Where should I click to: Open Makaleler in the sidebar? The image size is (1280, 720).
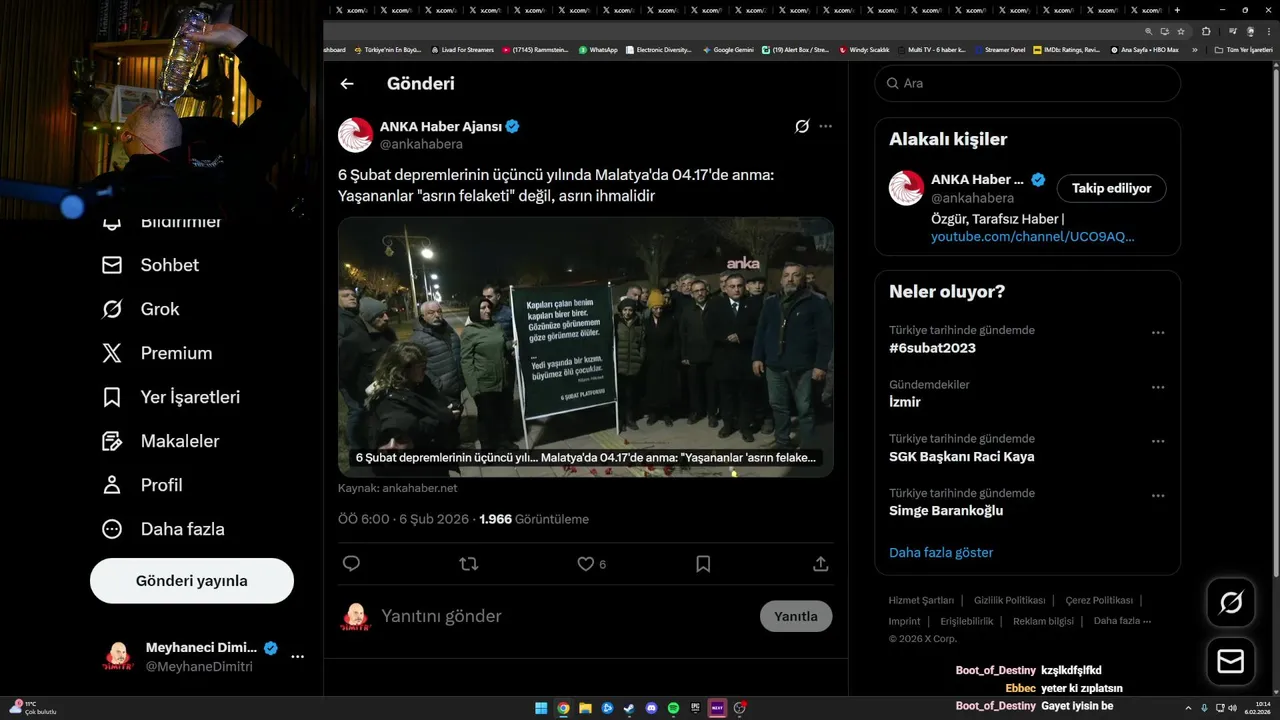[x=161, y=441]
